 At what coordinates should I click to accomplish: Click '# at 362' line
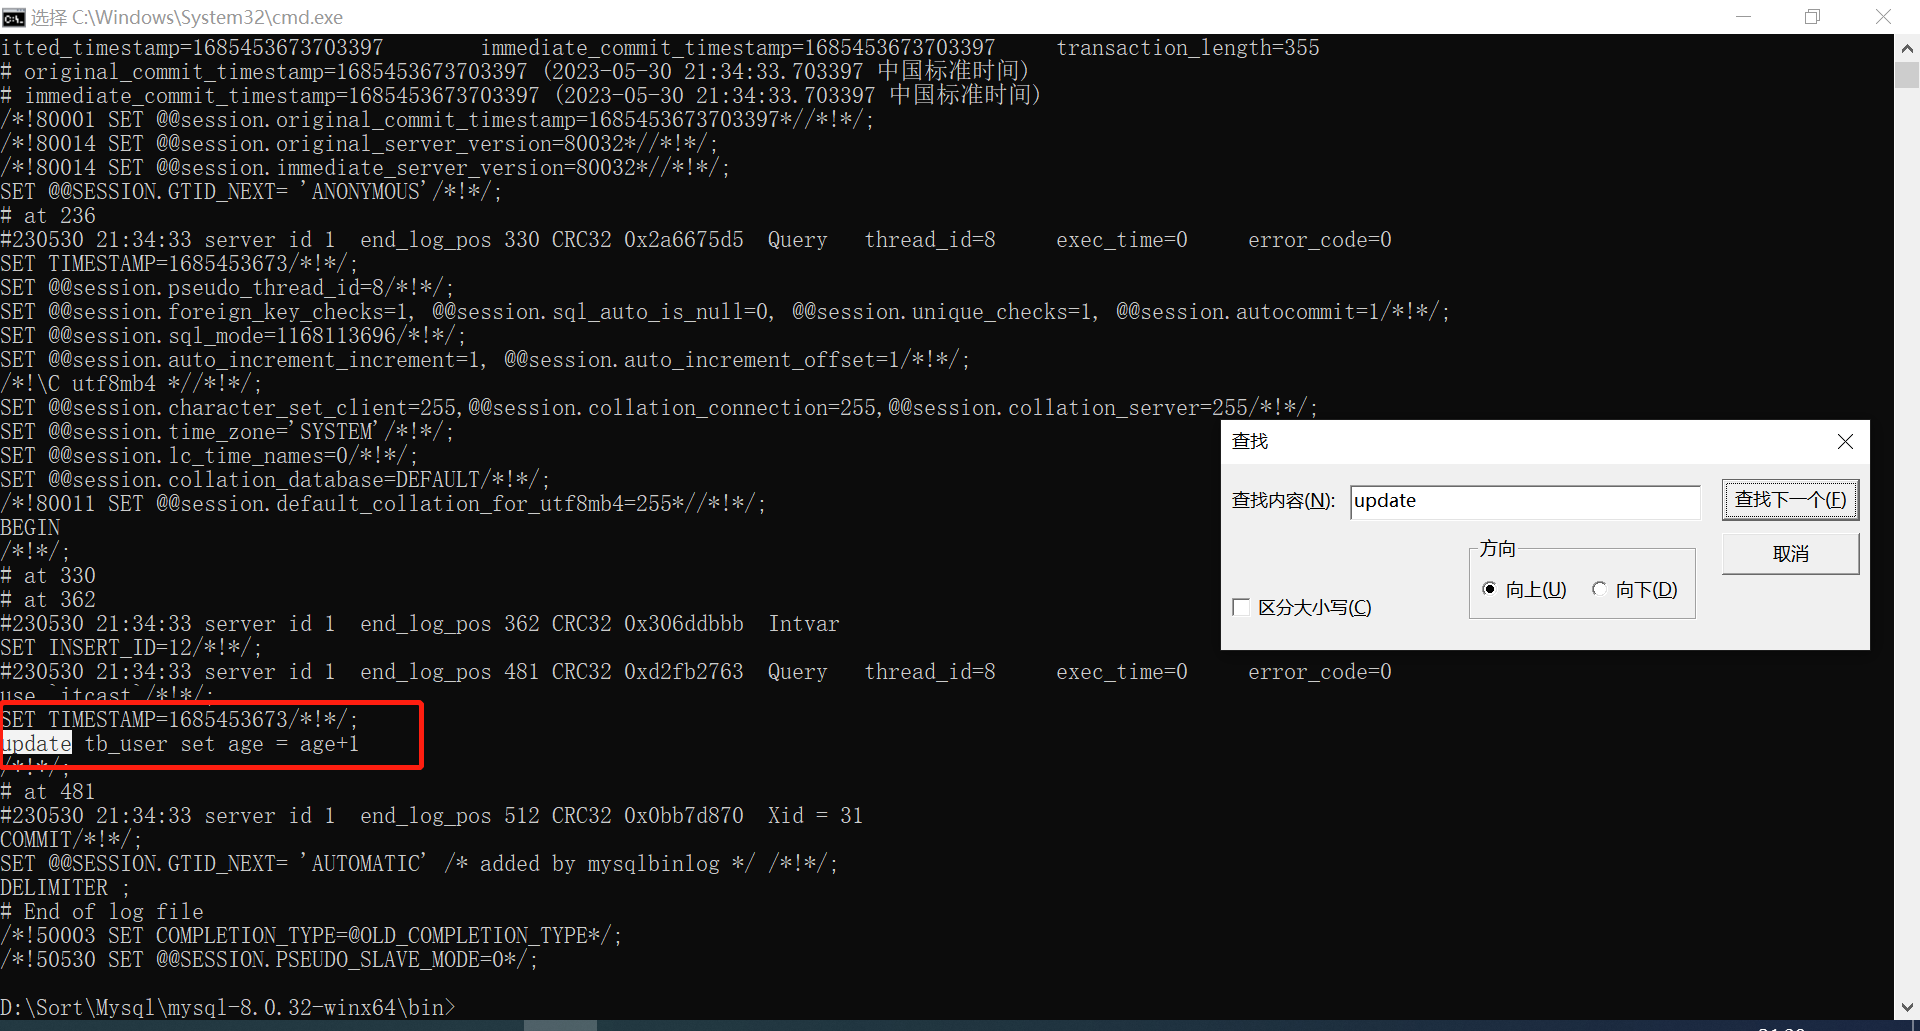[x=48, y=600]
